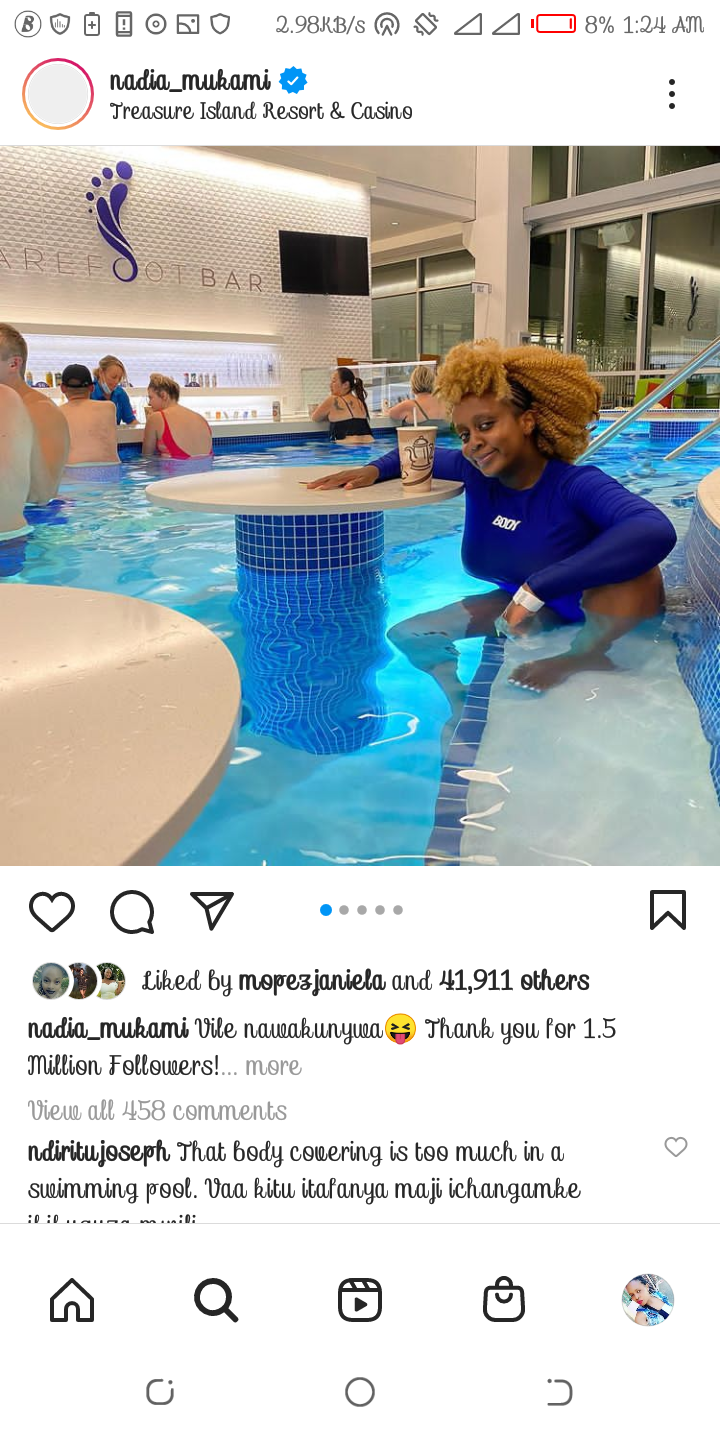Like the post with heart icon
Viewport: 720px width, 1440px height.
[52, 911]
